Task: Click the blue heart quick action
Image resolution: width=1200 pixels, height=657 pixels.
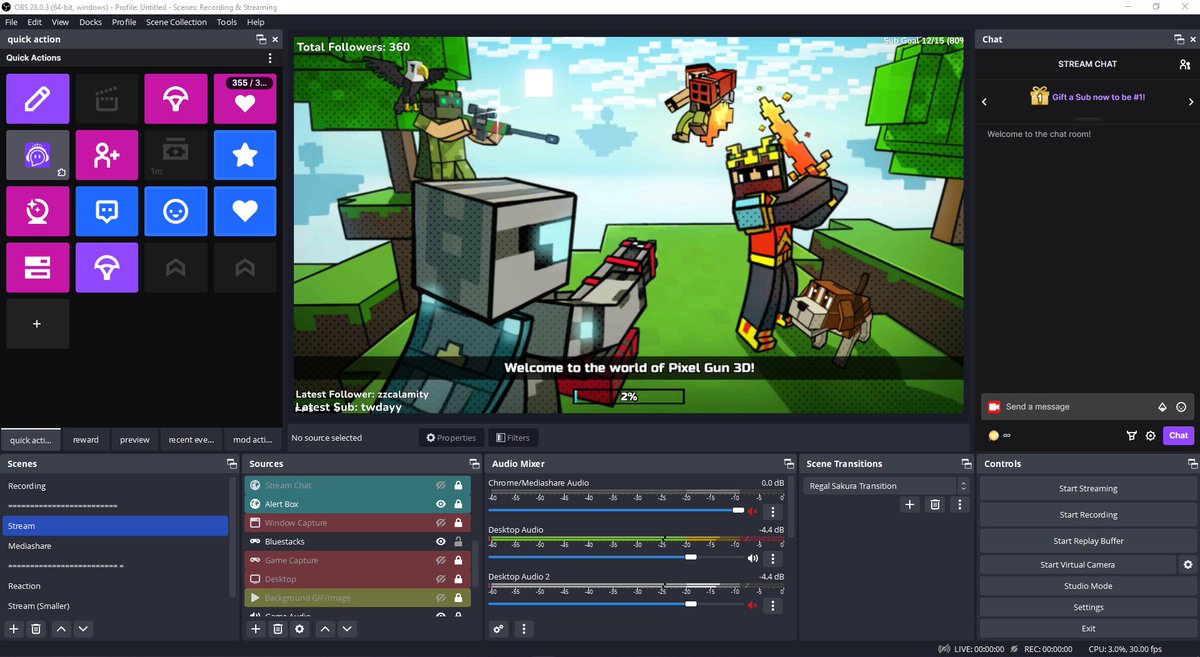Action: pos(245,211)
